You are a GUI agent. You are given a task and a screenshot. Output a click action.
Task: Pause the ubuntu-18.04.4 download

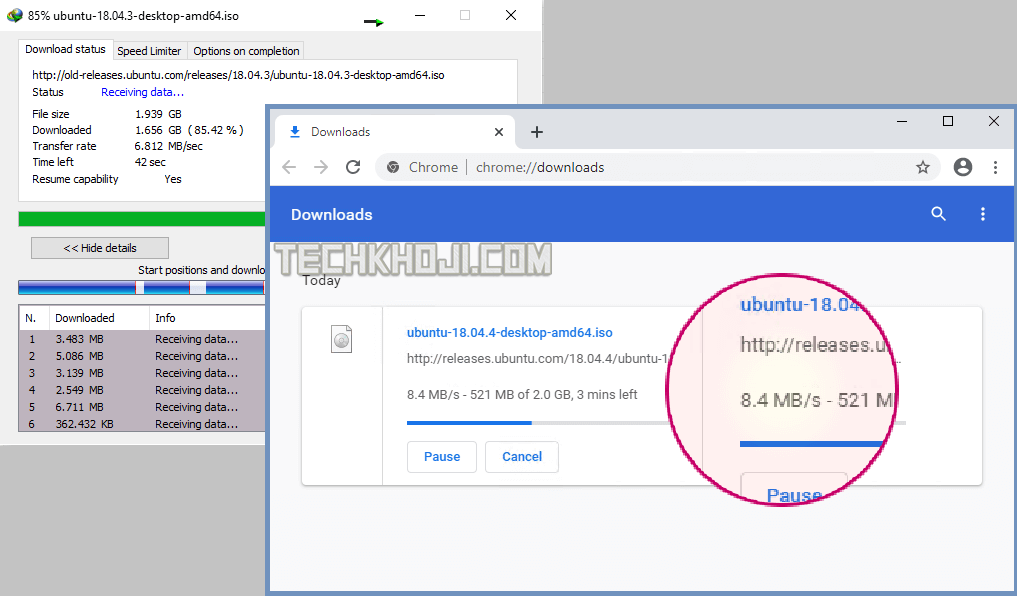click(442, 457)
